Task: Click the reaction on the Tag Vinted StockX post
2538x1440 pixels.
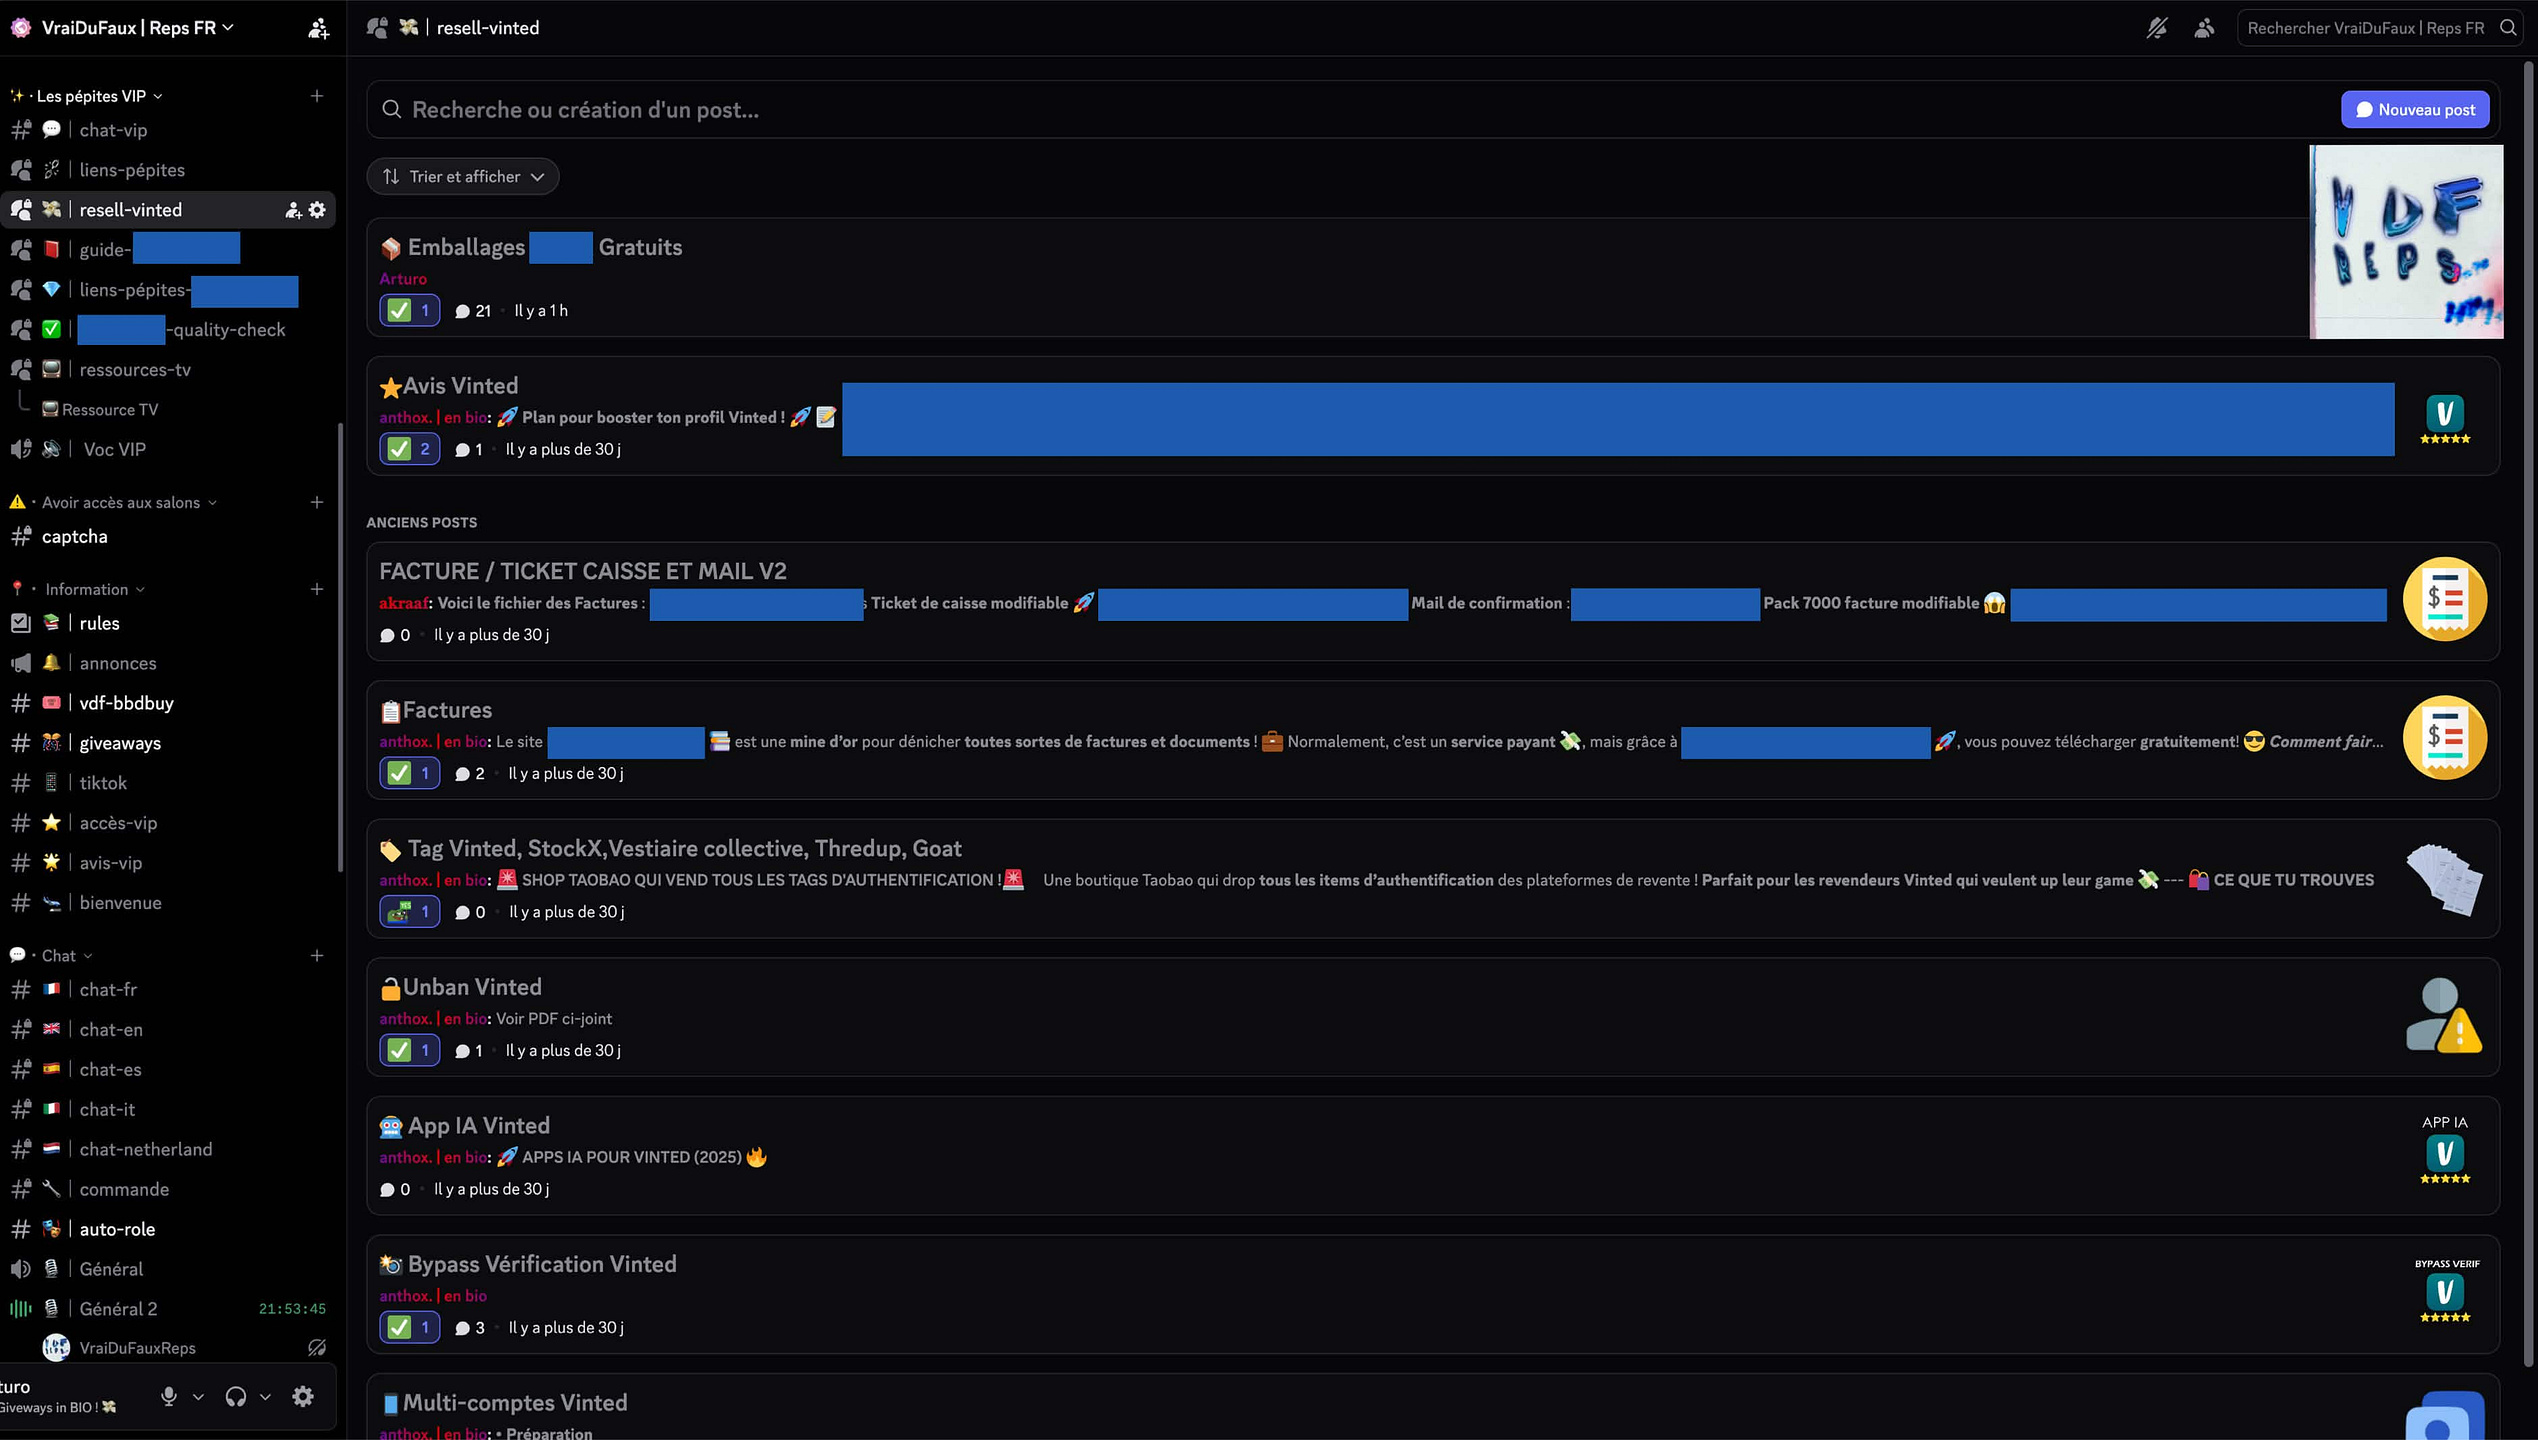Action: (x=409, y=912)
